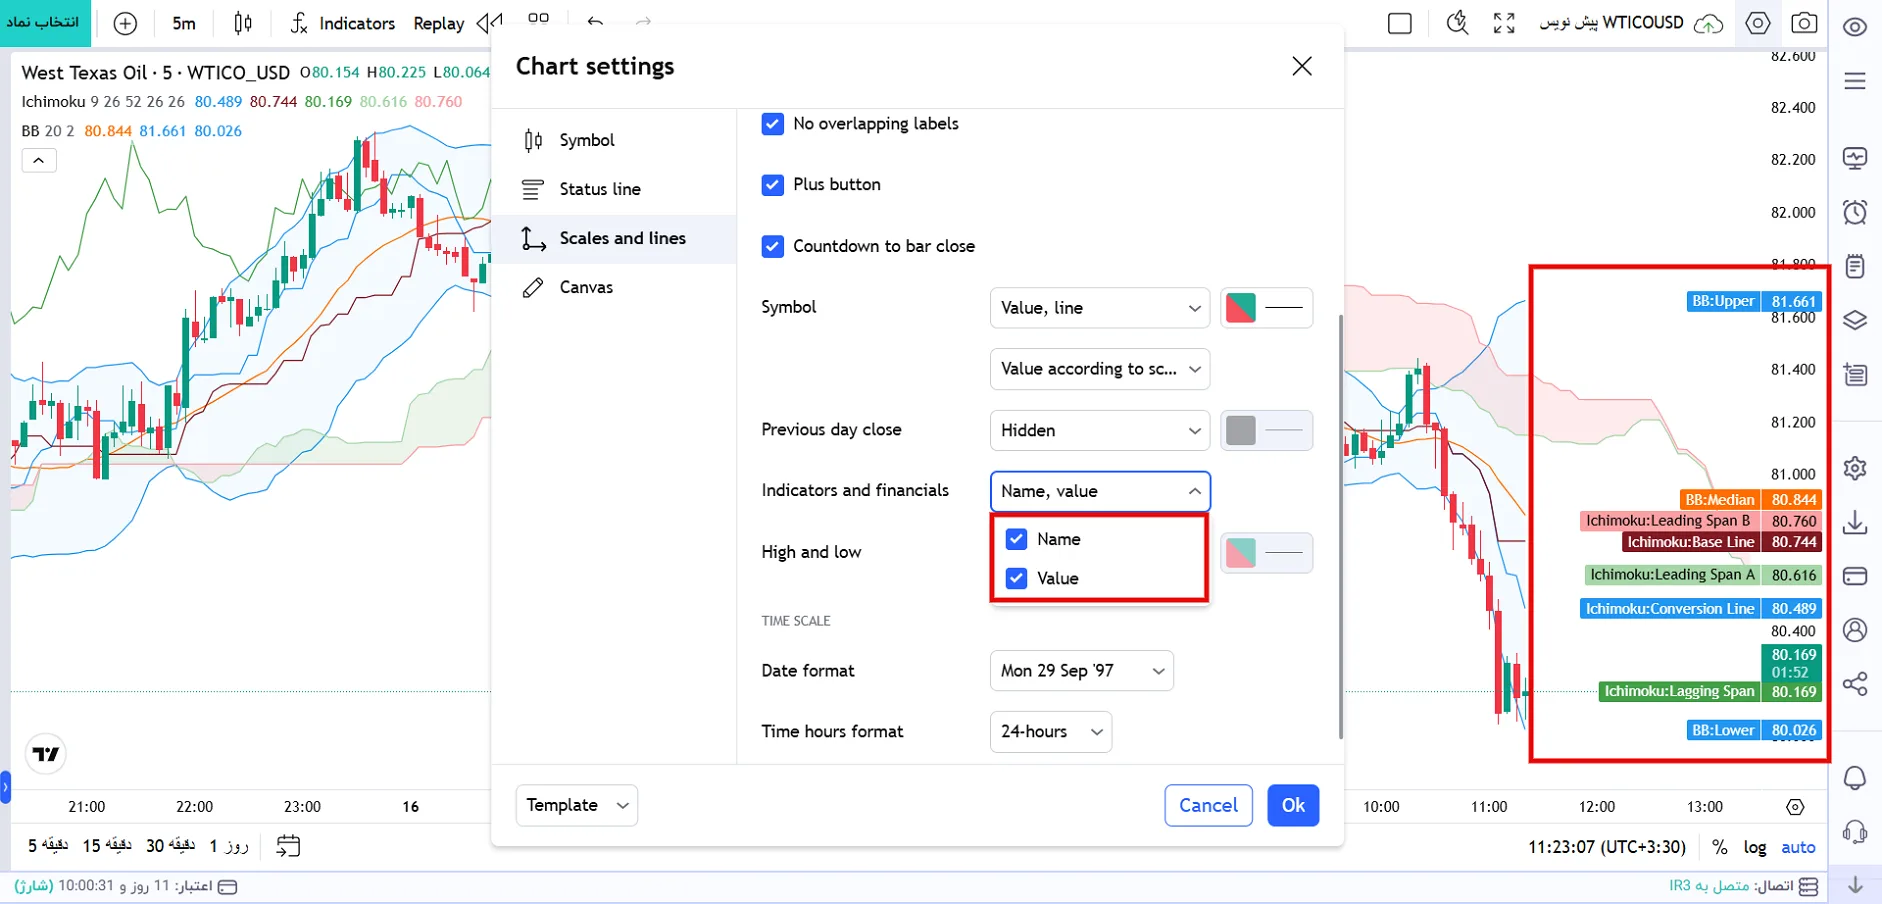Enter fullscreen mode

(x=1504, y=23)
